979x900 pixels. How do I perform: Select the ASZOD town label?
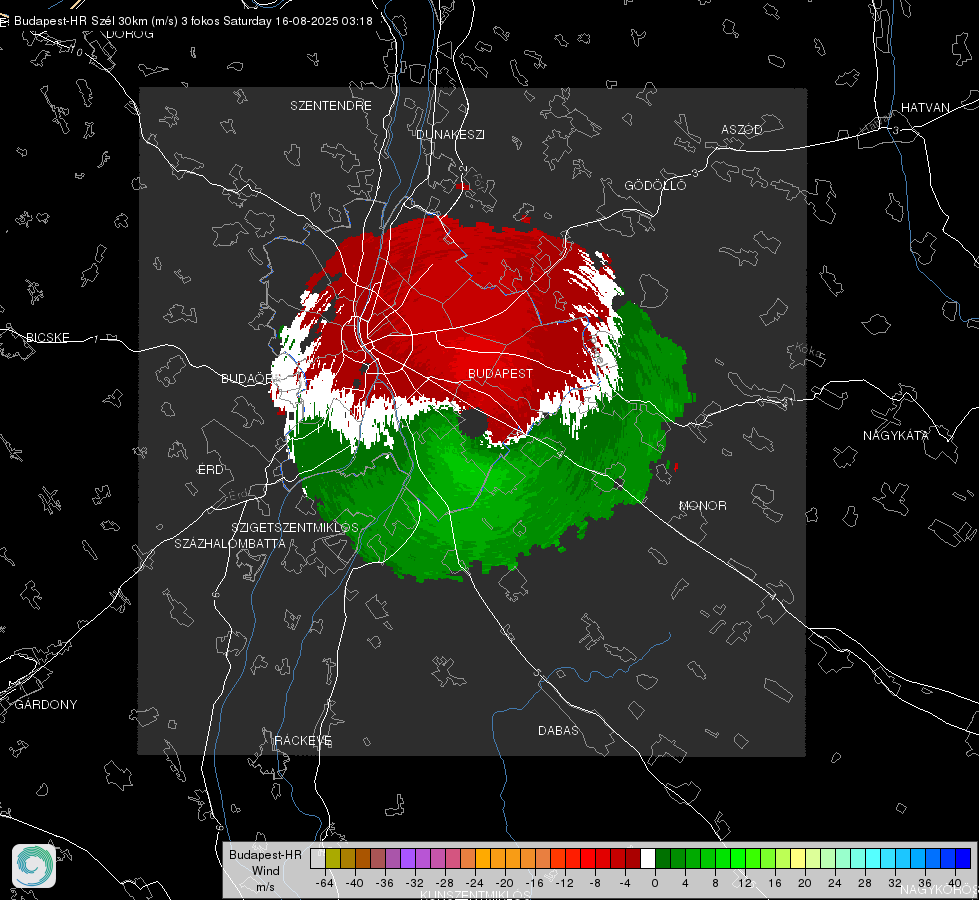coord(742,129)
